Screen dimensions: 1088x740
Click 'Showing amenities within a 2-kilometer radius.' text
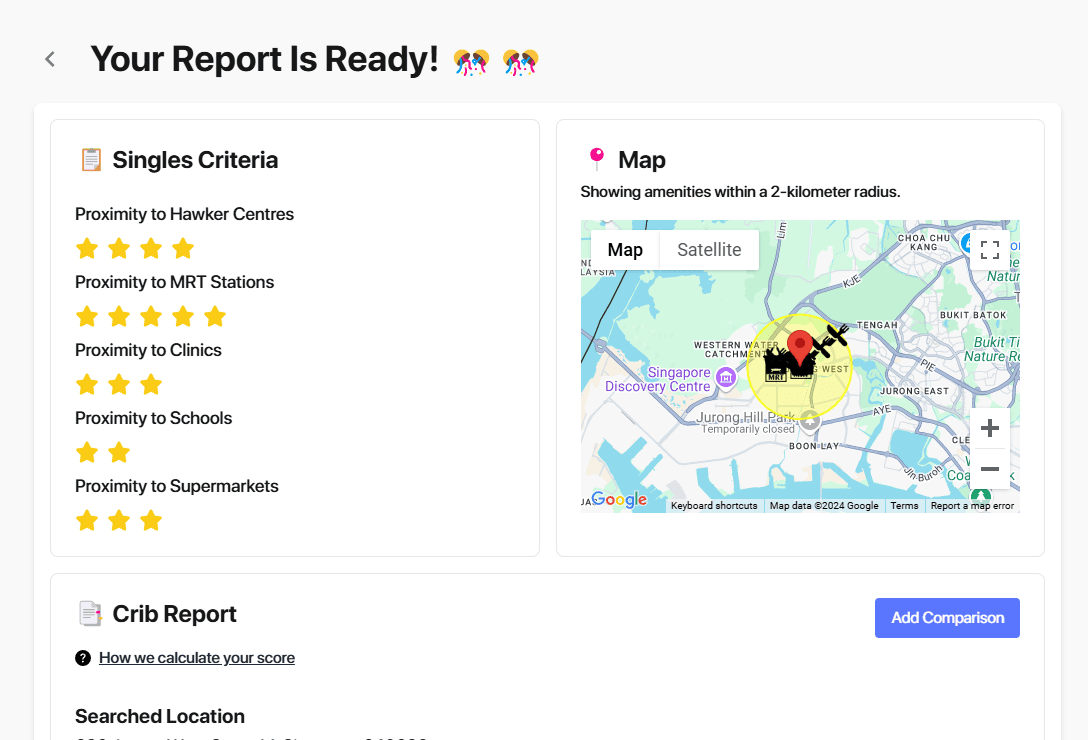[x=740, y=192]
